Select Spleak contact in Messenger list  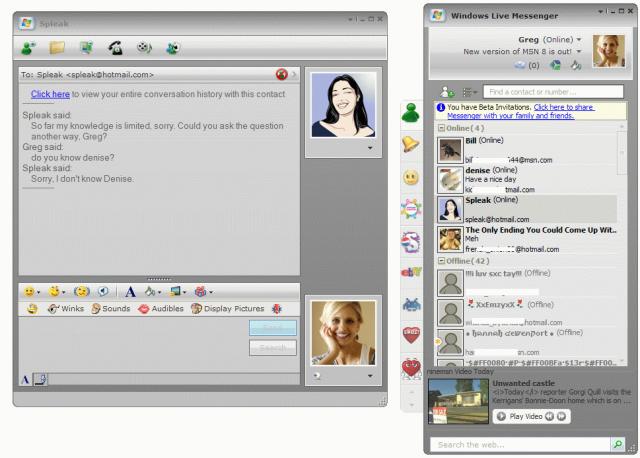pyautogui.click(x=527, y=209)
